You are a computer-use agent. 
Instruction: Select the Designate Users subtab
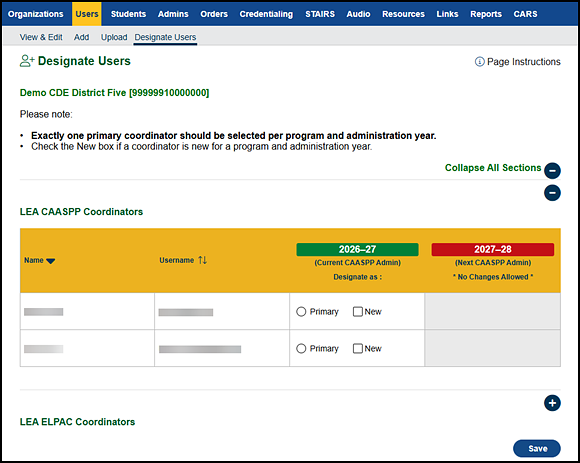click(165, 37)
